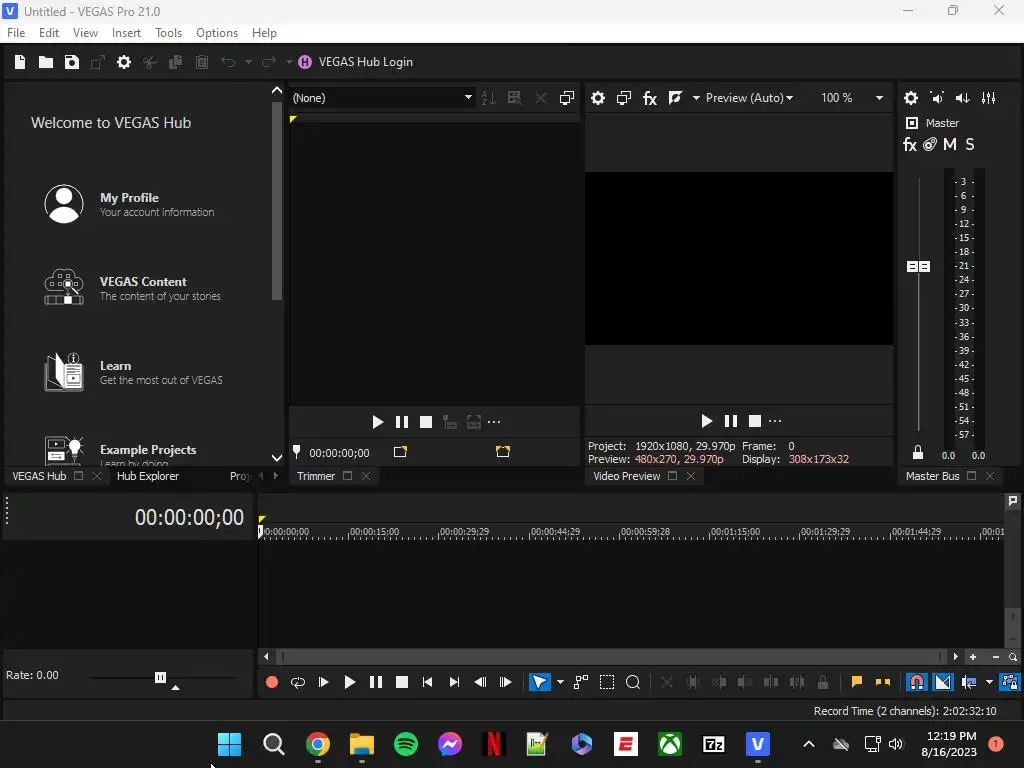This screenshot has height=768, width=1024.
Task: Click the Undo arrow in the toolbar
Action: [x=228, y=62]
